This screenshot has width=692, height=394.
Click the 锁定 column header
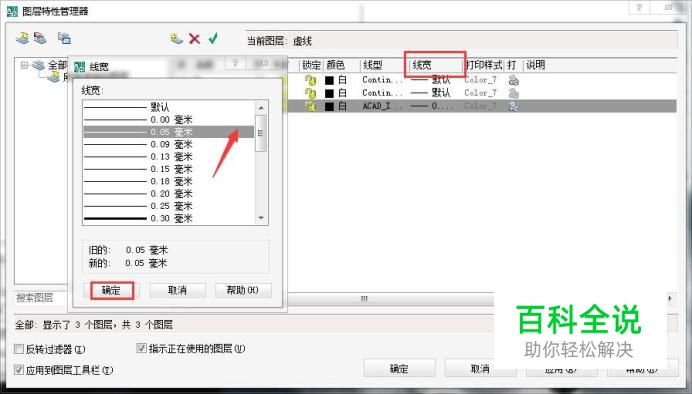[x=311, y=65]
